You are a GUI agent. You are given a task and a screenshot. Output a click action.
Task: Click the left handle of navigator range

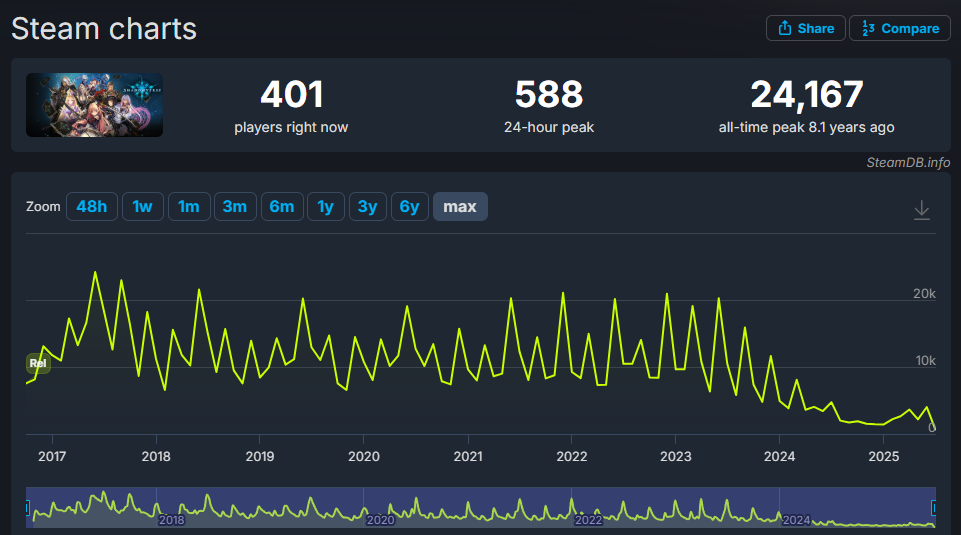coord(28,507)
